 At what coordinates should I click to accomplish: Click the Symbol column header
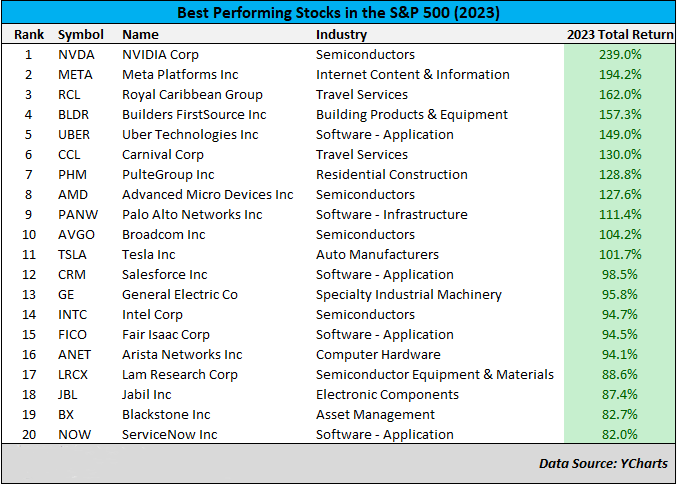(x=81, y=35)
